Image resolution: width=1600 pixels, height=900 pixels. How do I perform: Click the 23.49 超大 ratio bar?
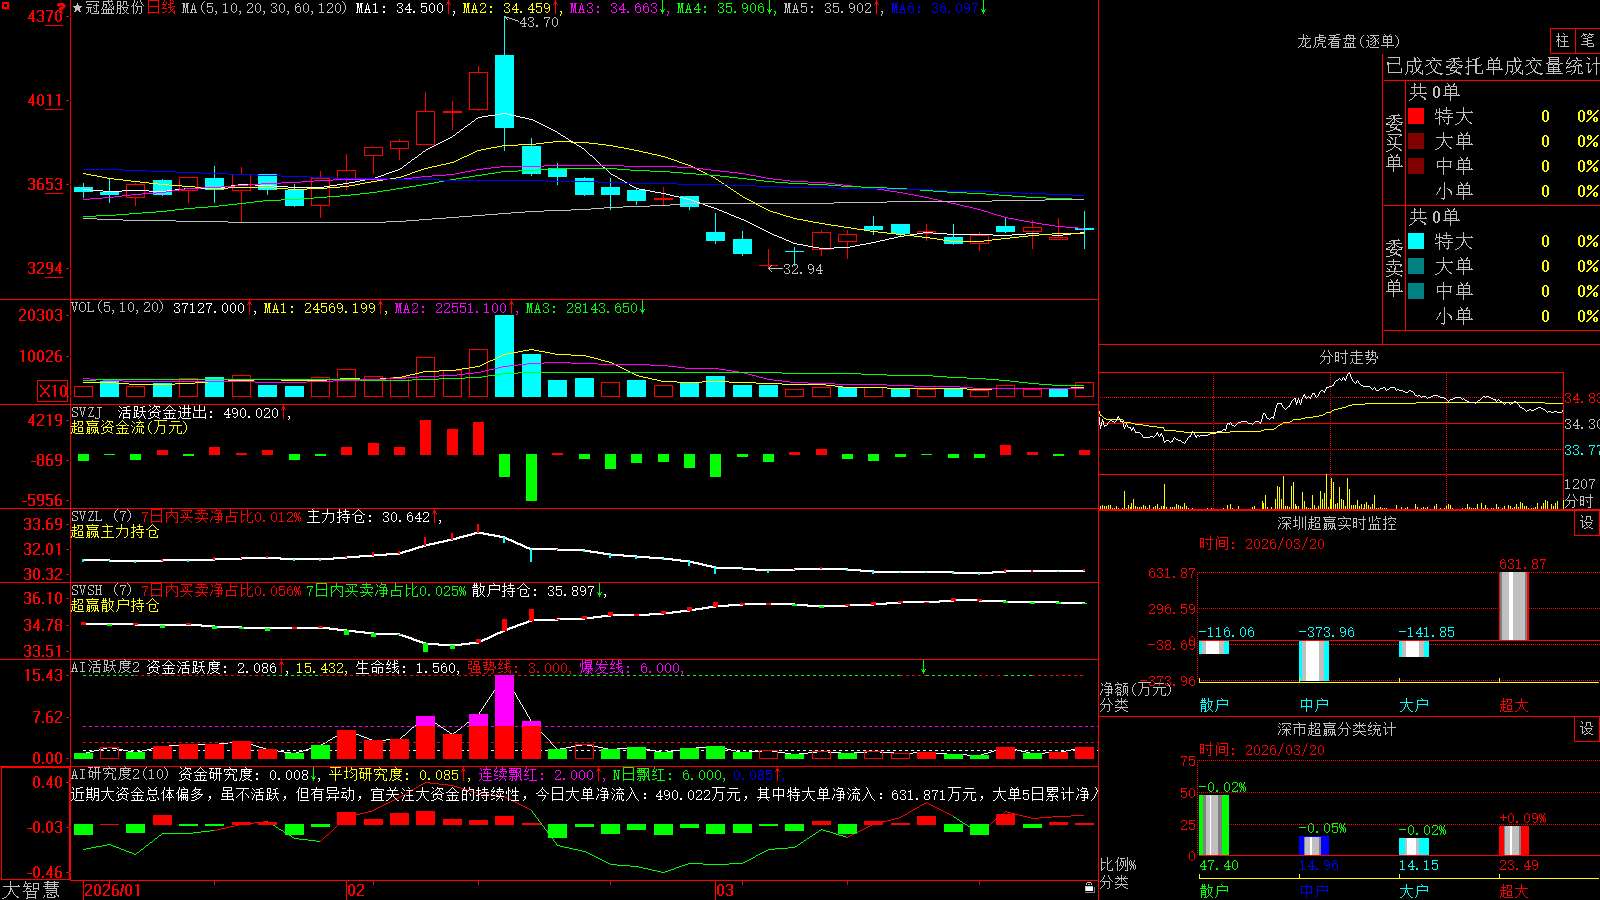1514,841
